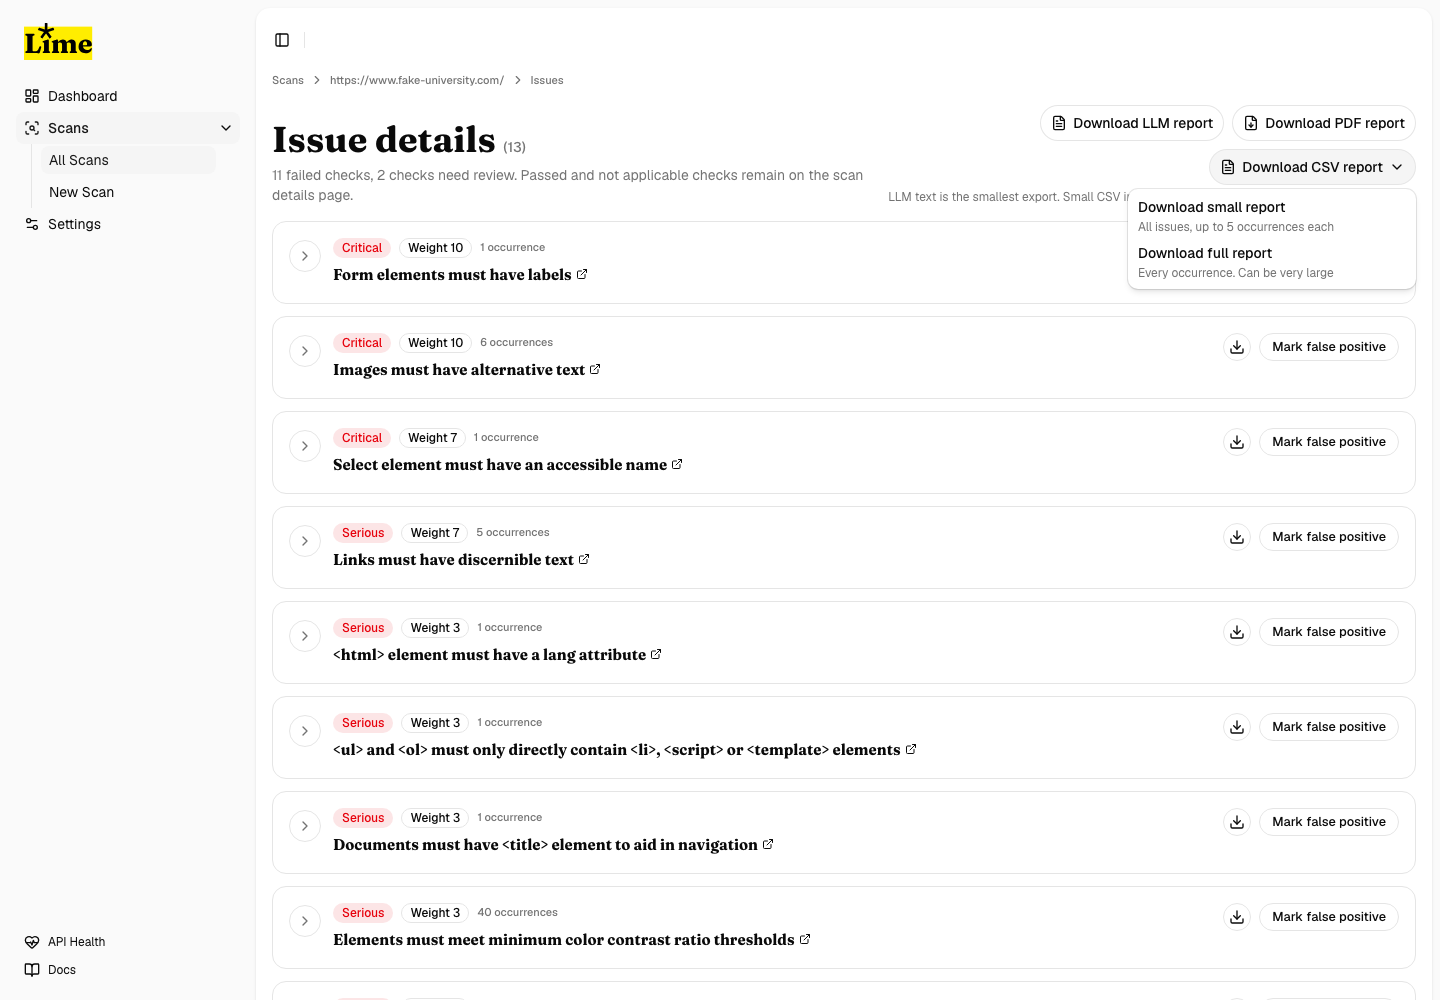Open New Scan from sidebar
Image resolution: width=1440 pixels, height=1000 pixels.
tap(82, 192)
